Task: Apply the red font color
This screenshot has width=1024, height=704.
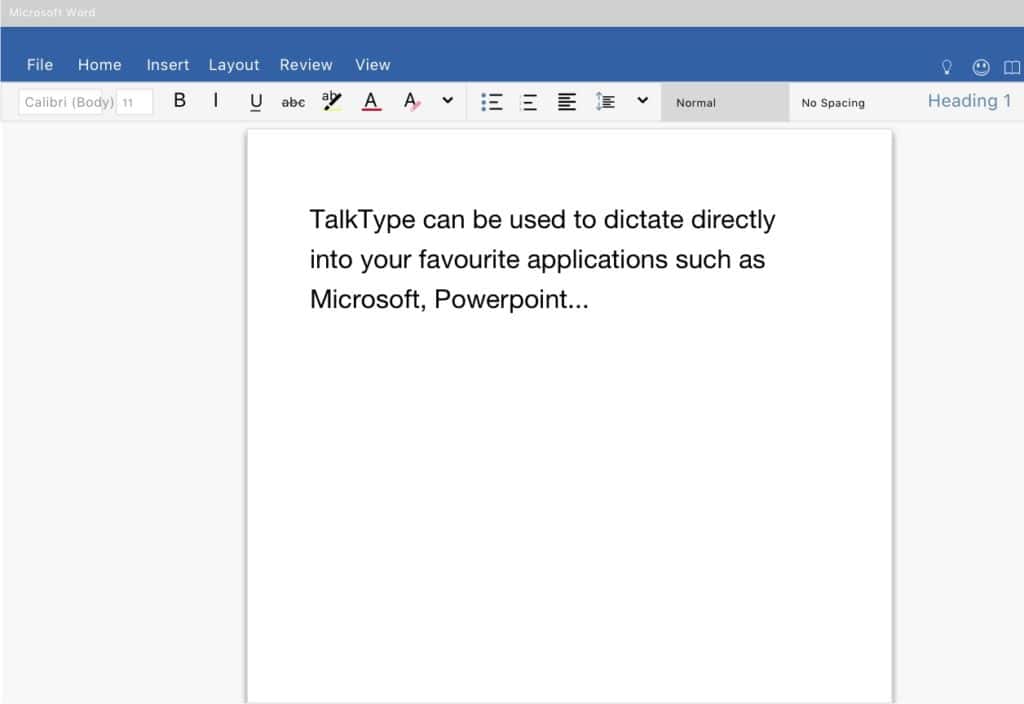Action: [x=371, y=101]
